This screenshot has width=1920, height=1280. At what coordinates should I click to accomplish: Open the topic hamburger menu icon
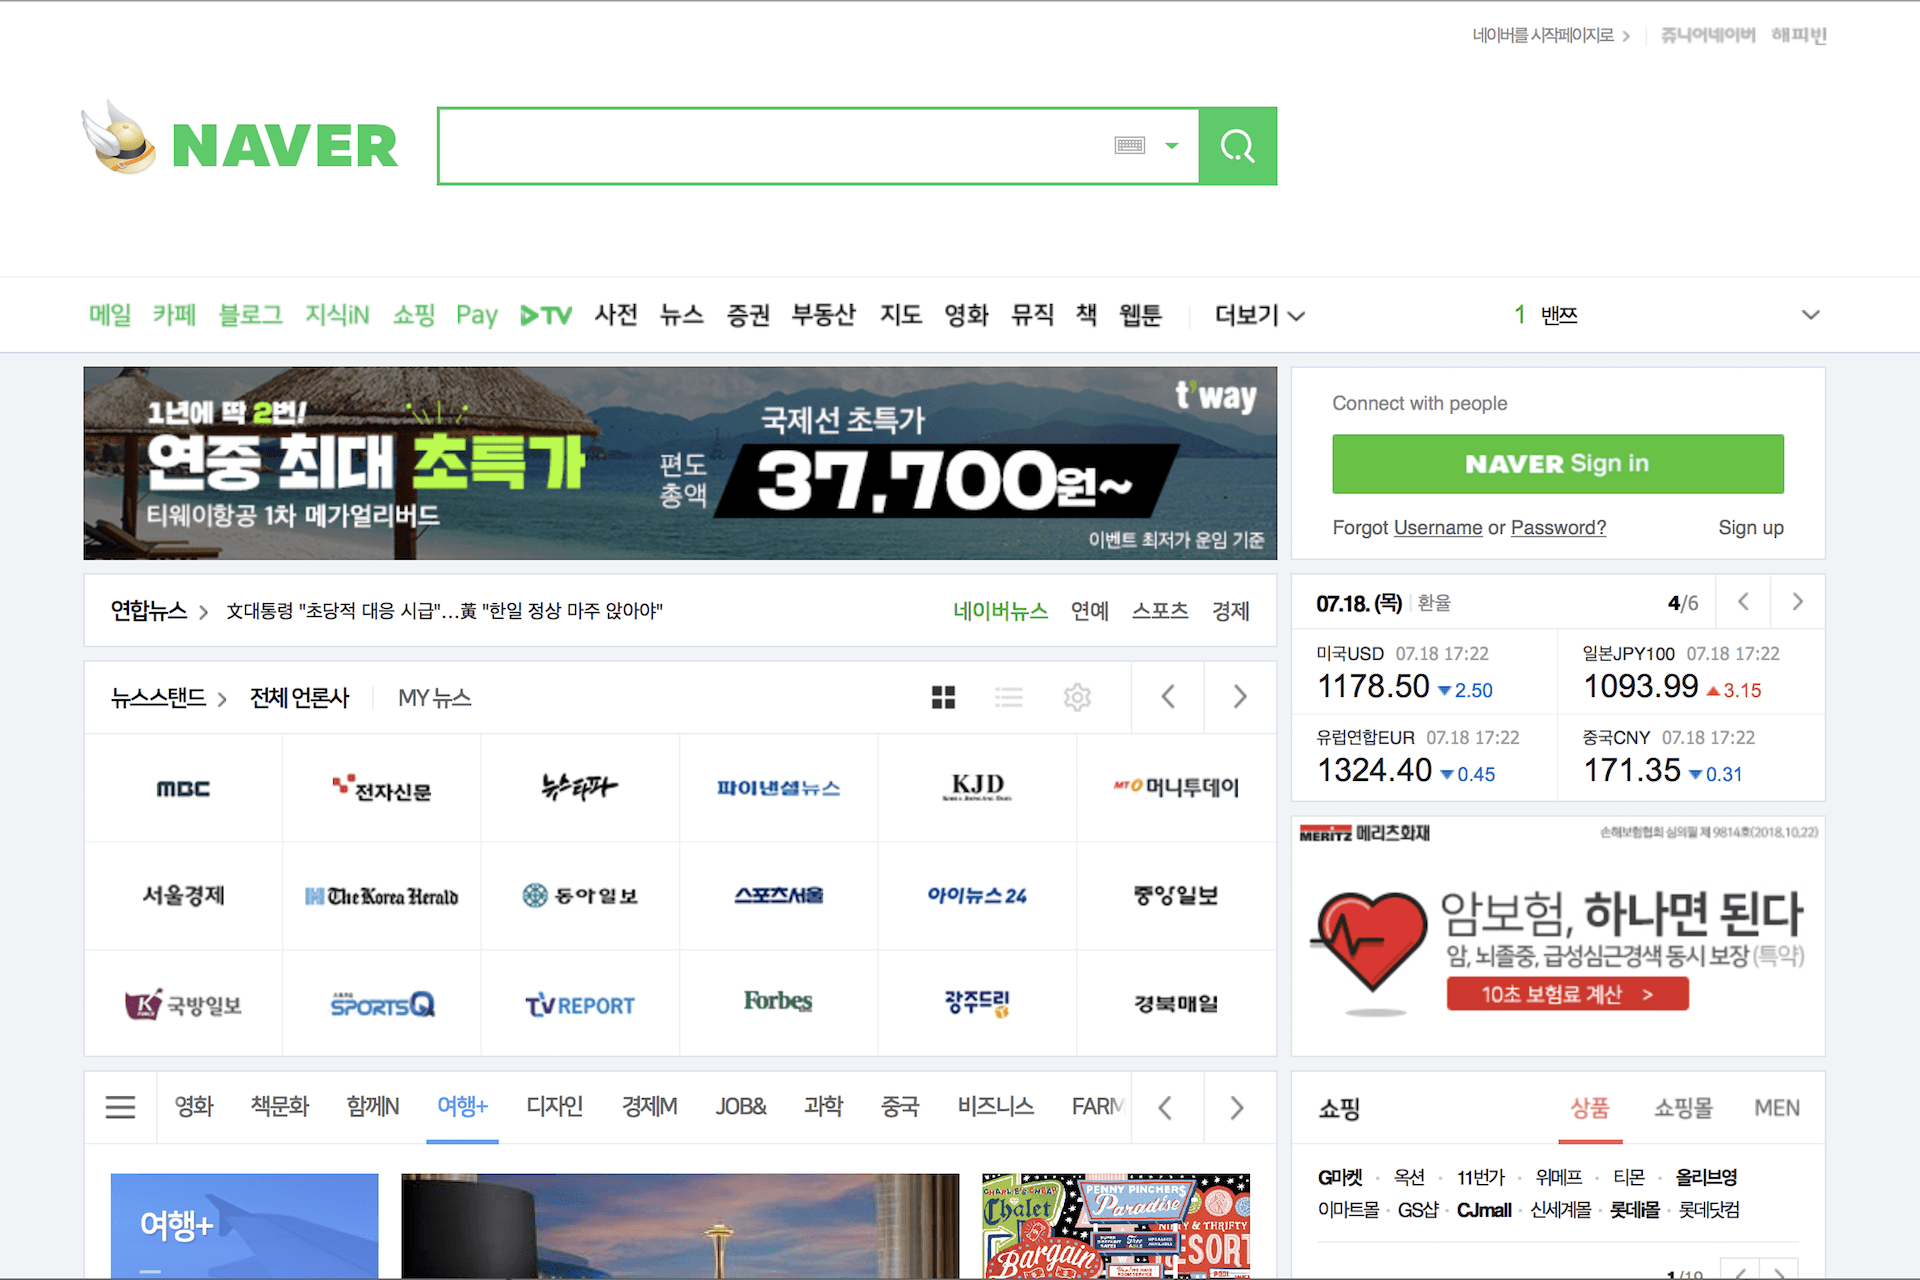pos(120,1107)
